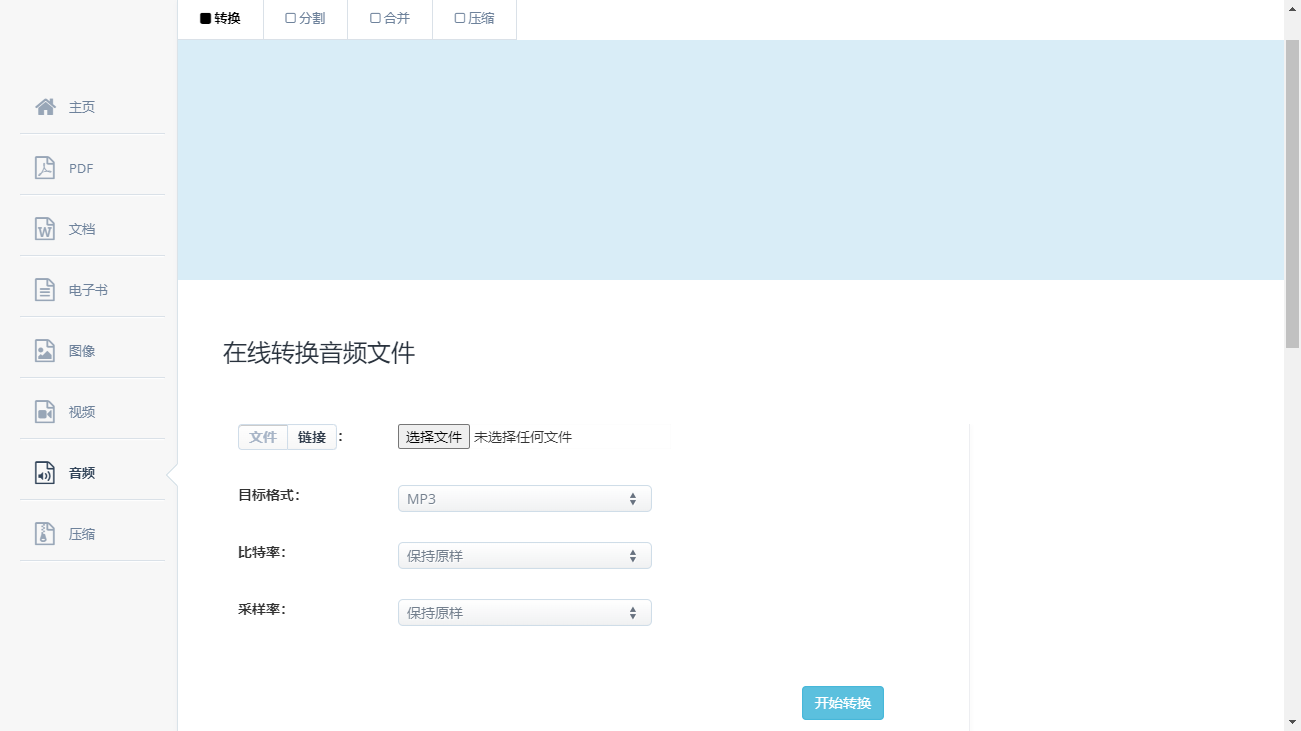Open the 目标格式 MP3 dropdown
1301x731 pixels.
[x=525, y=498]
